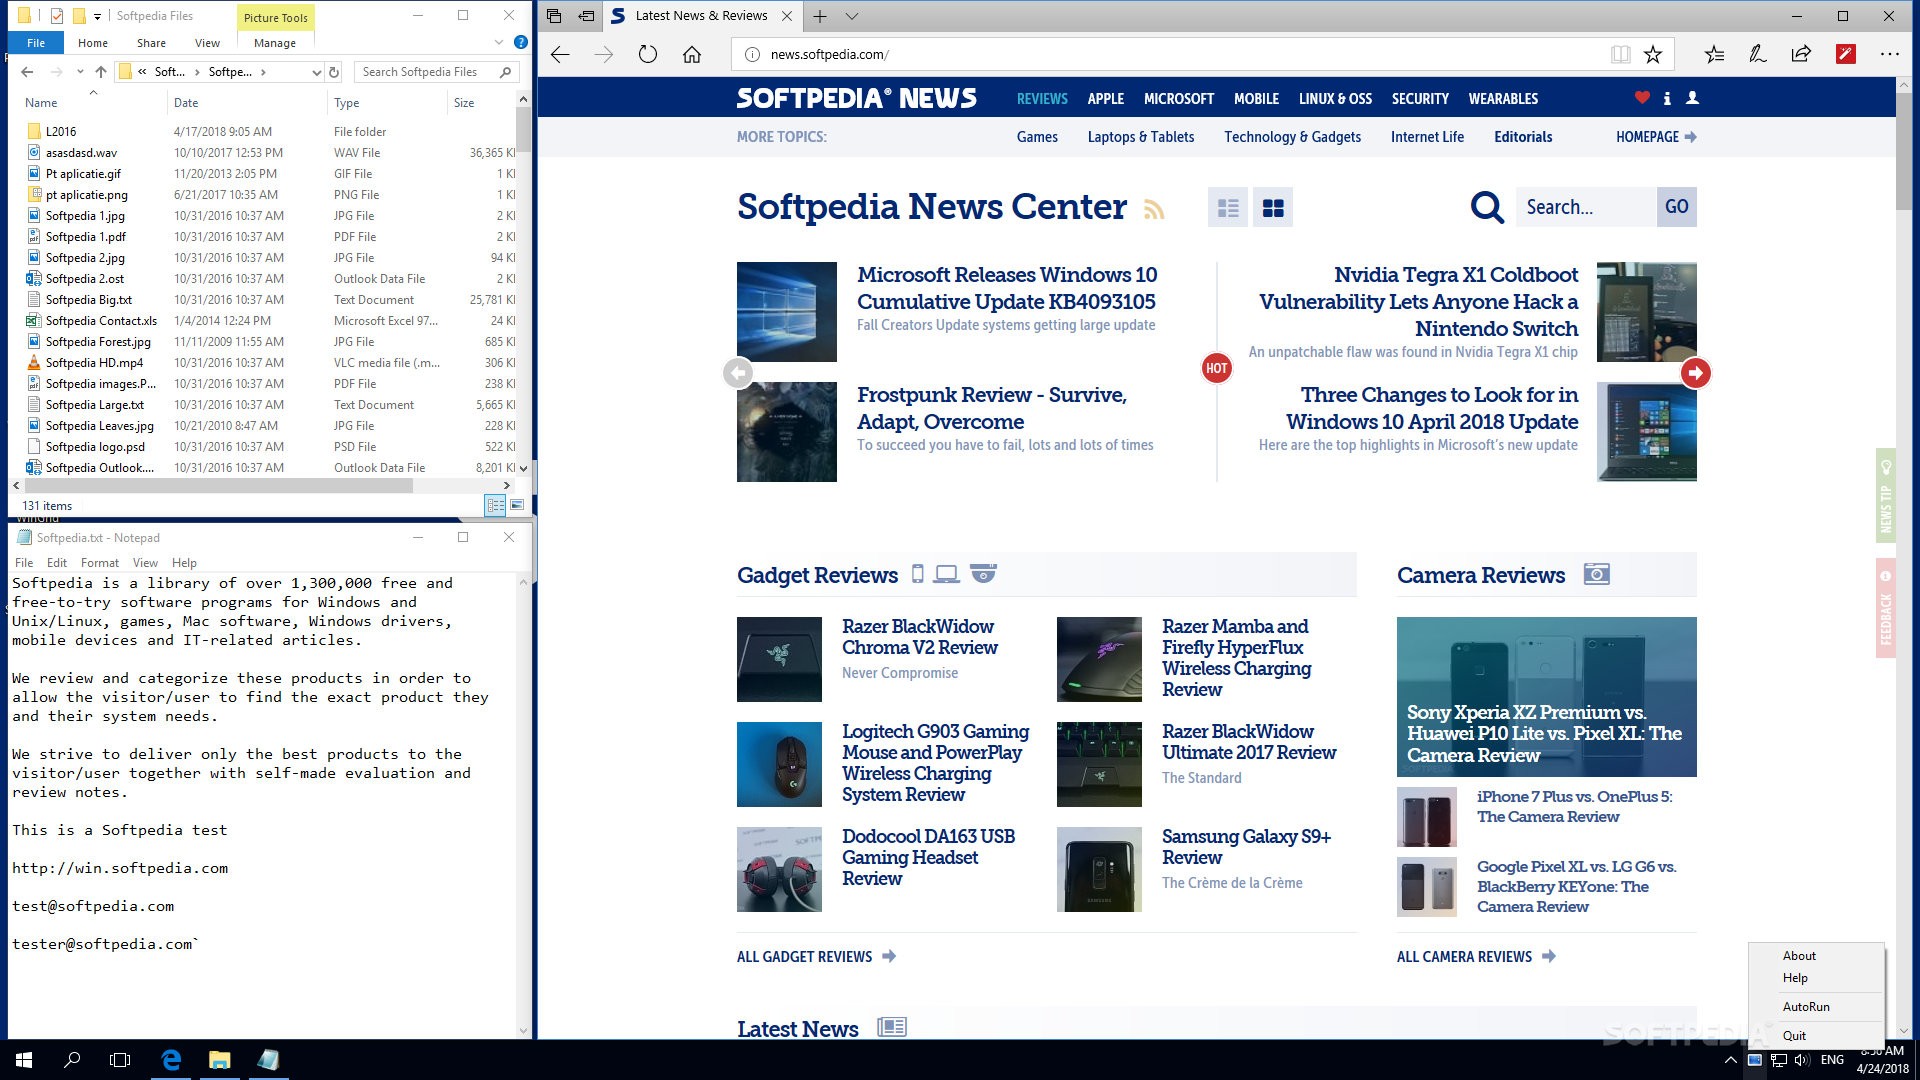
Task: Click the Windows Start button
Action: (24, 1060)
